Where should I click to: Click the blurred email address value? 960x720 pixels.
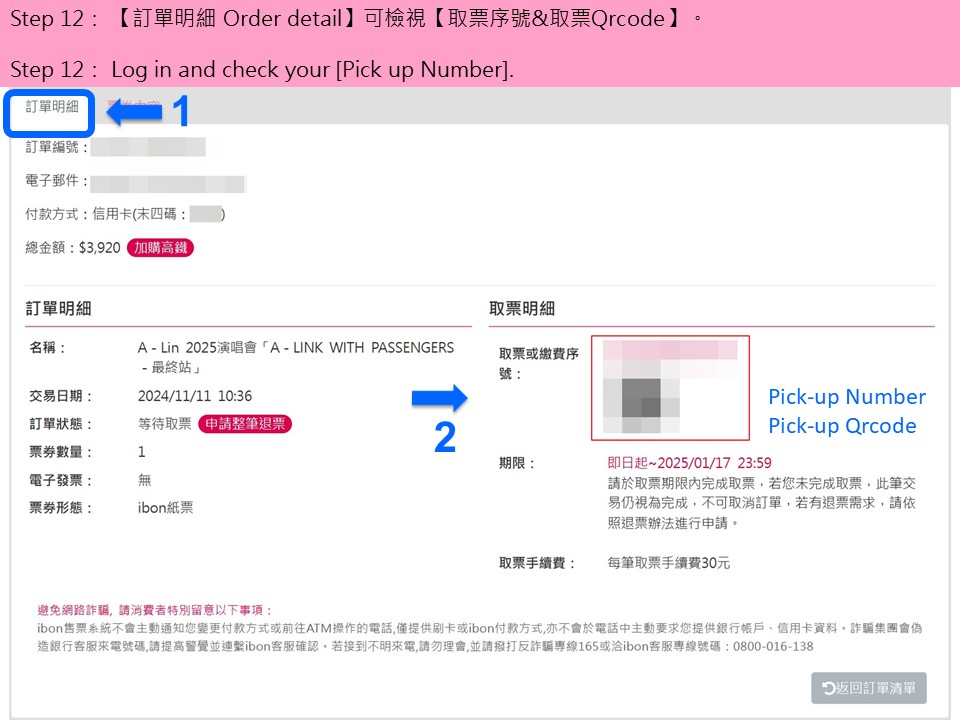(x=168, y=184)
